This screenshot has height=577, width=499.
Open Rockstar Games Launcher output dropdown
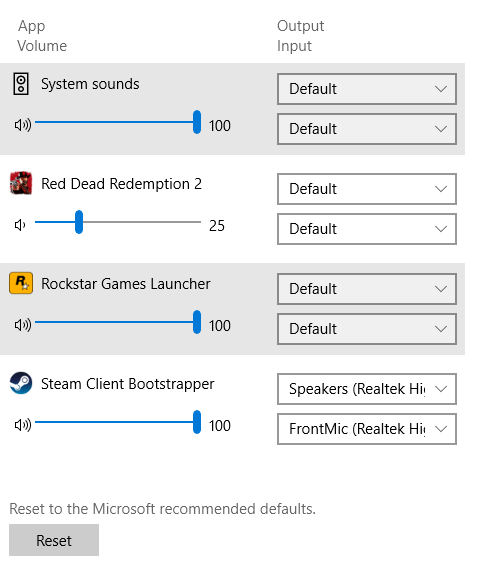(x=367, y=289)
